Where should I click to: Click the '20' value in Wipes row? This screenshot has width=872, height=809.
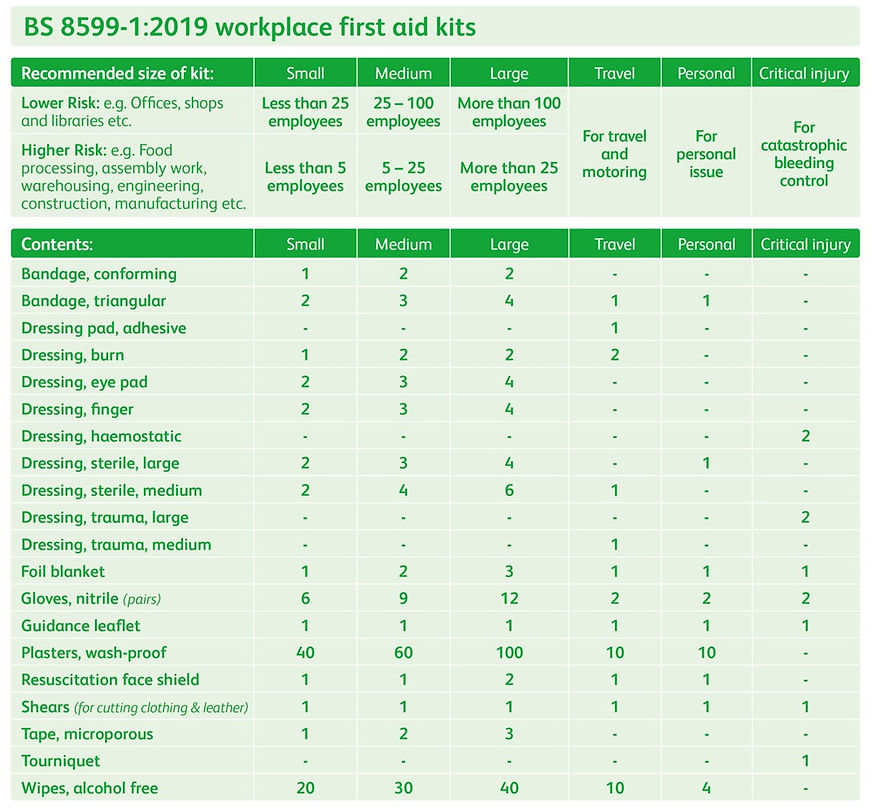(x=305, y=788)
